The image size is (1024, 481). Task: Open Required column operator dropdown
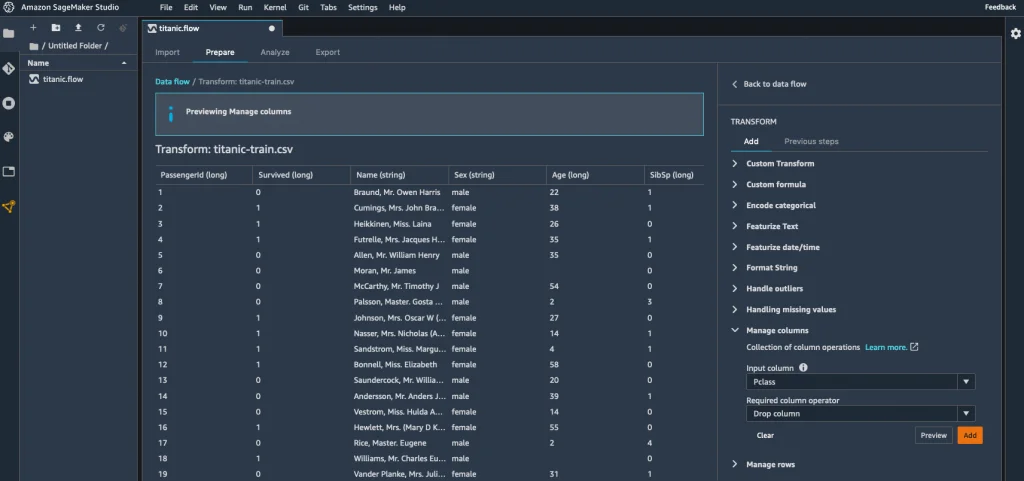point(861,414)
